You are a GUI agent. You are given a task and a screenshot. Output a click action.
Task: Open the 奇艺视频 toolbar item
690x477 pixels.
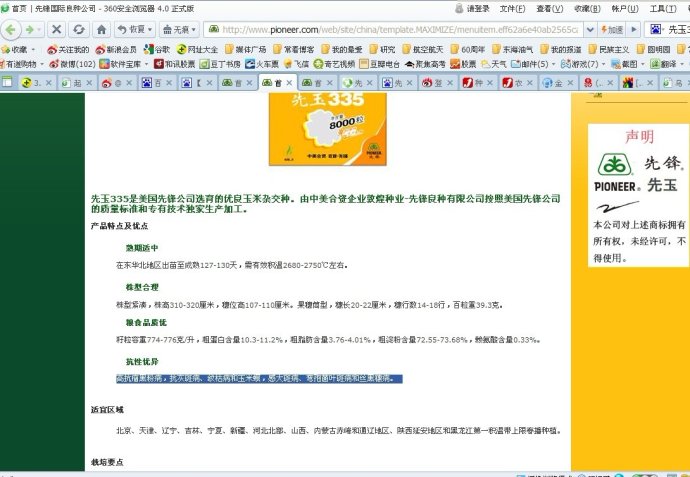(x=334, y=64)
